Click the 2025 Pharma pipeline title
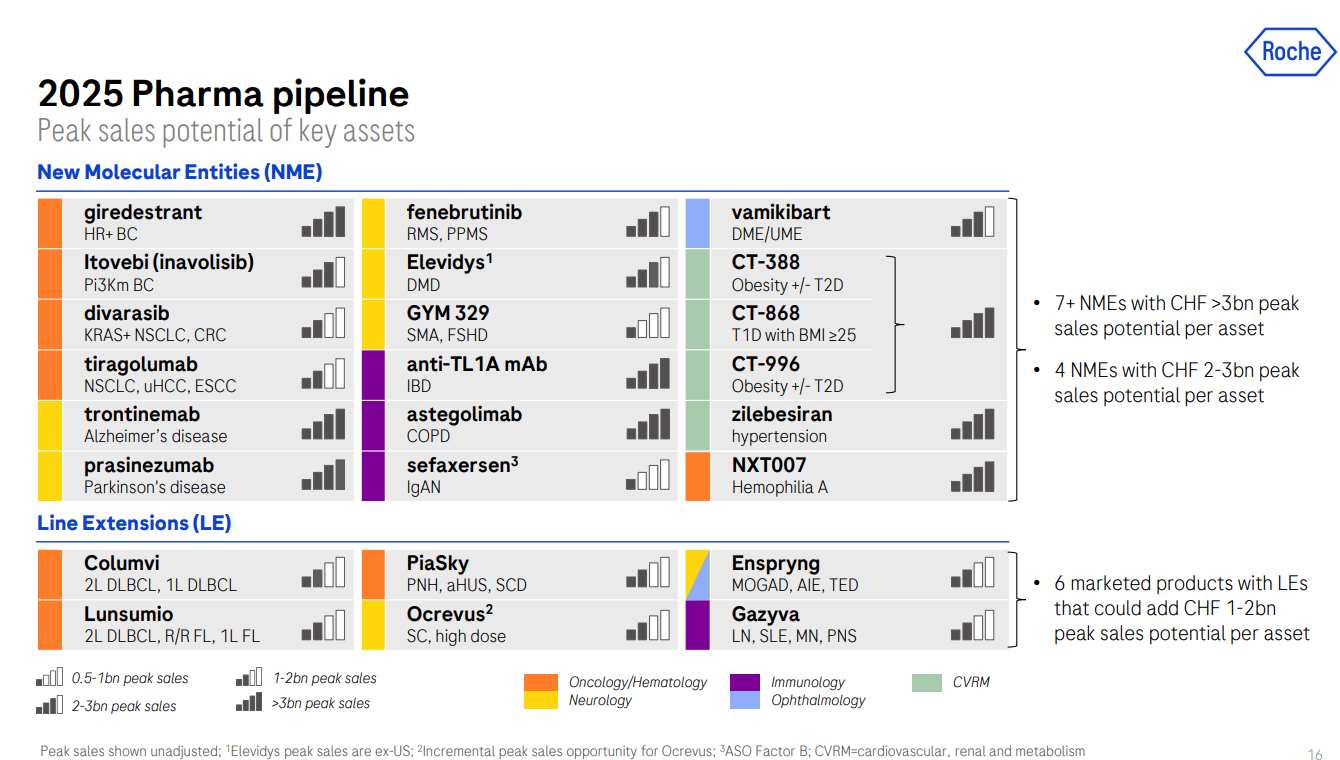 point(224,94)
